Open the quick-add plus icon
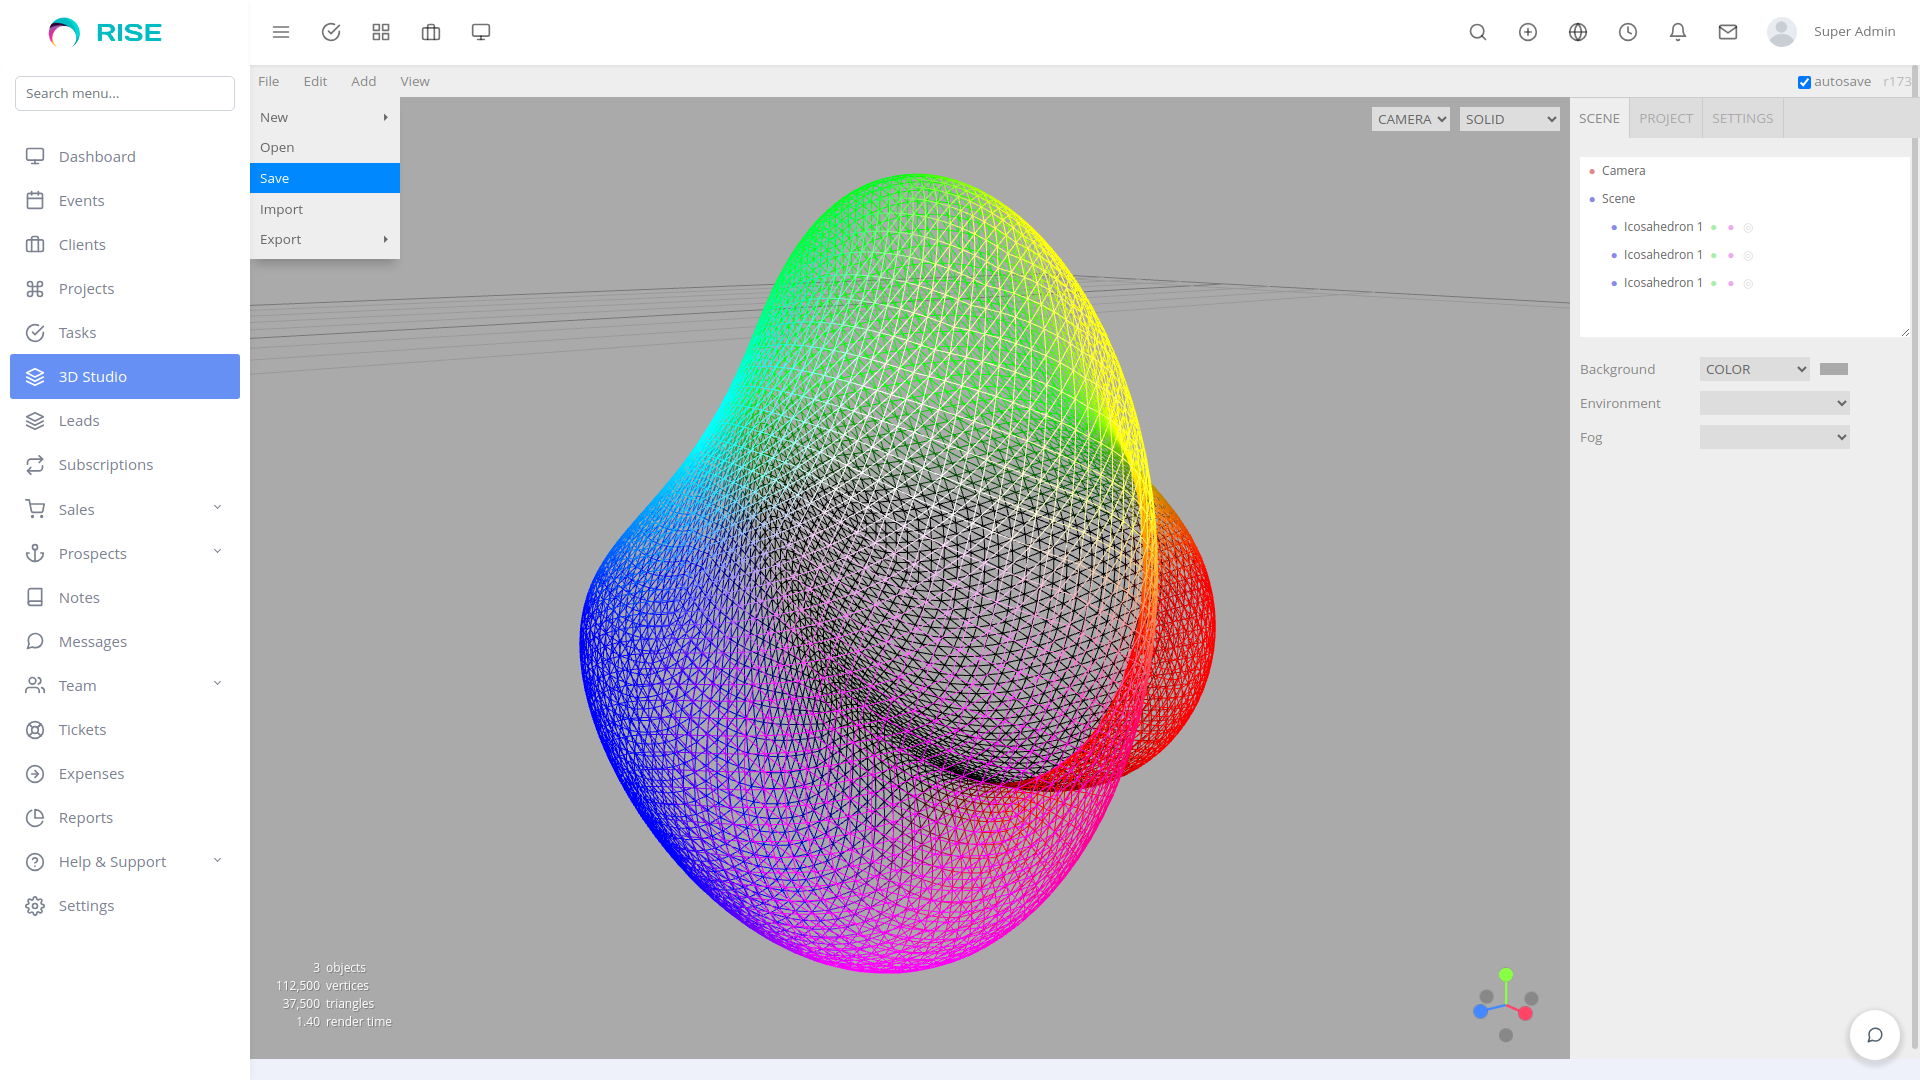1920x1080 pixels. click(x=1527, y=32)
